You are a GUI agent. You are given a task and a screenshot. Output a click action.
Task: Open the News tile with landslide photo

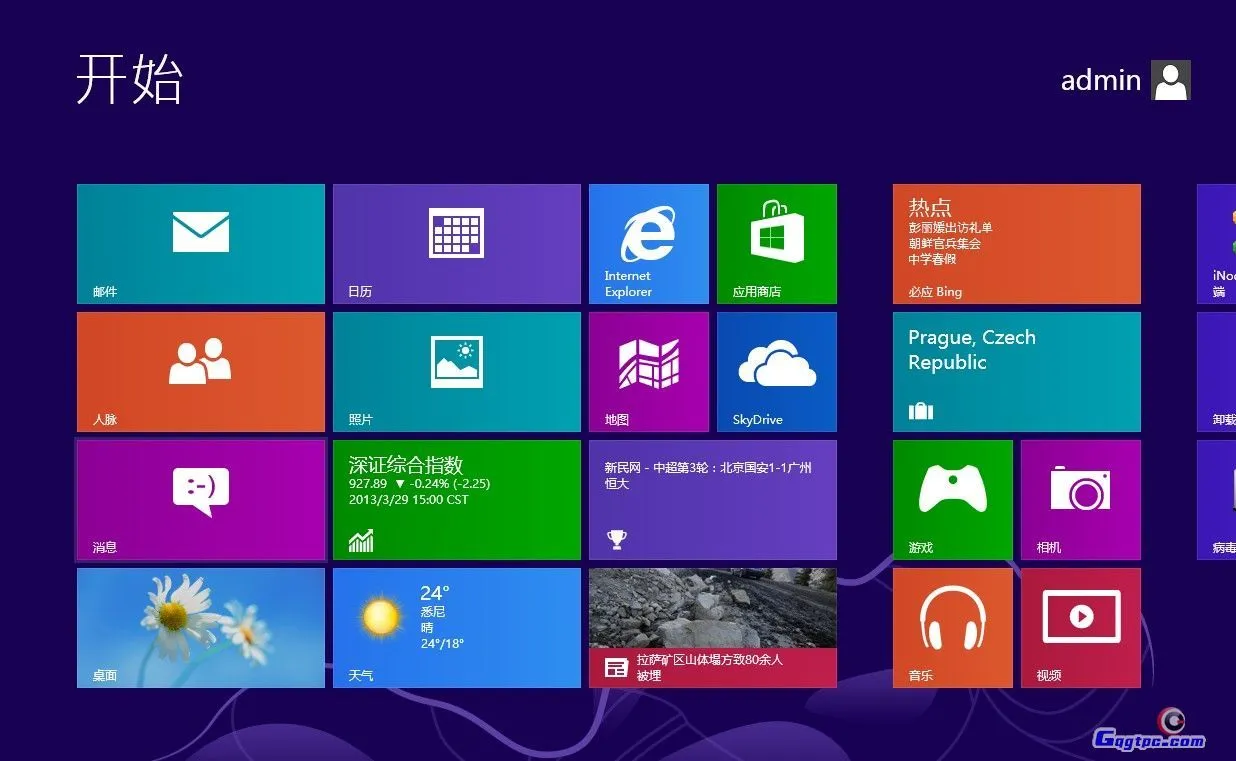[712, 627]
